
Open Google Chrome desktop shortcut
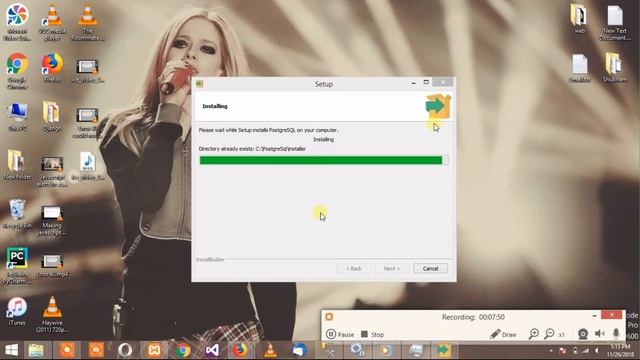17,71
